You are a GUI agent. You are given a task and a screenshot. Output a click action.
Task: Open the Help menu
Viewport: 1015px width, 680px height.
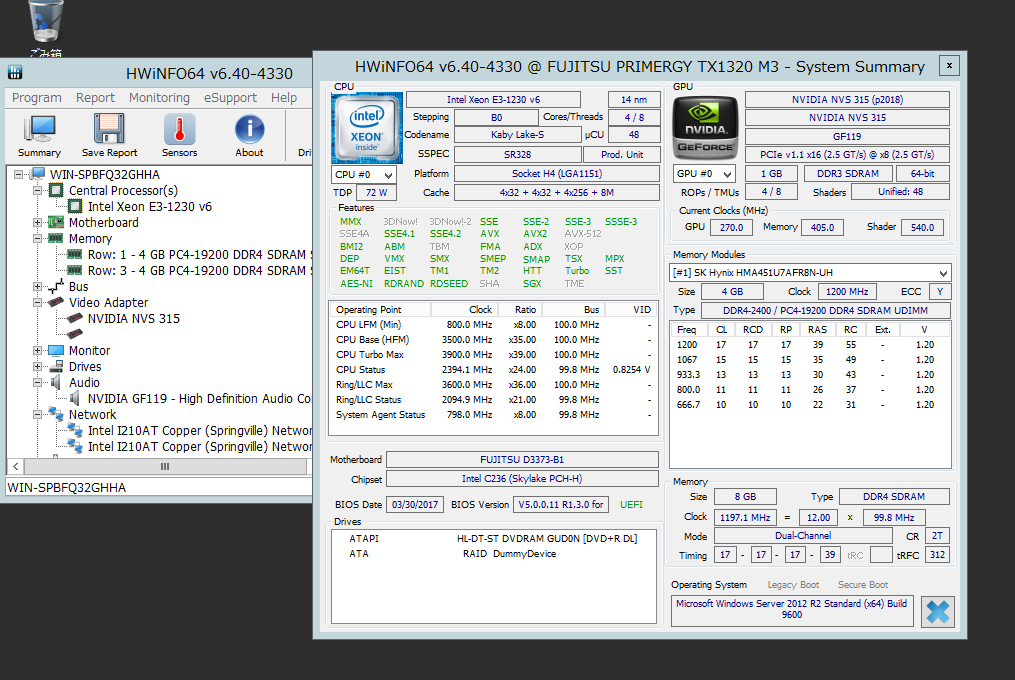click(284, 98)
